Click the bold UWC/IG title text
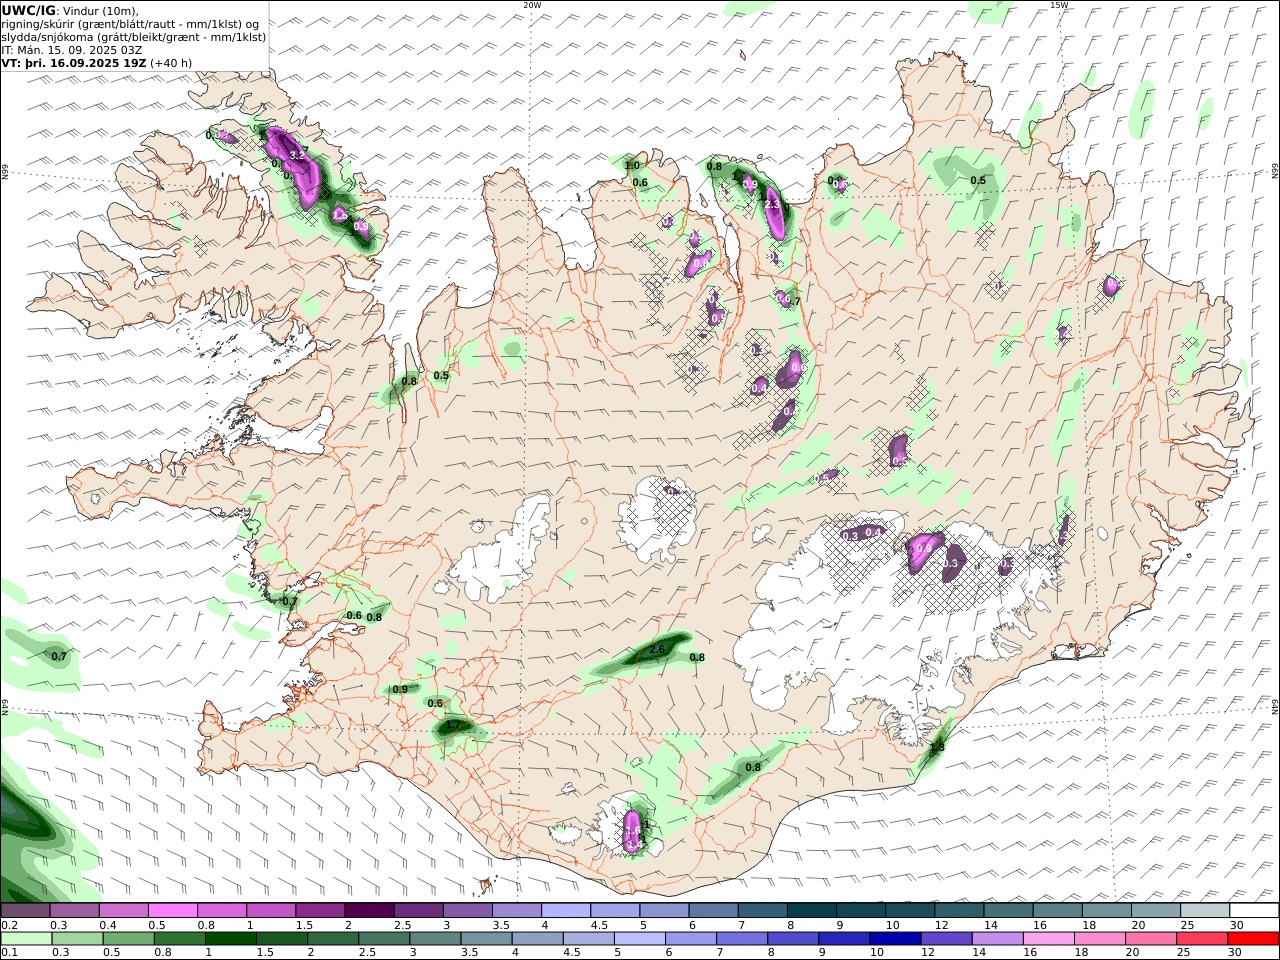 click(27, 11)
